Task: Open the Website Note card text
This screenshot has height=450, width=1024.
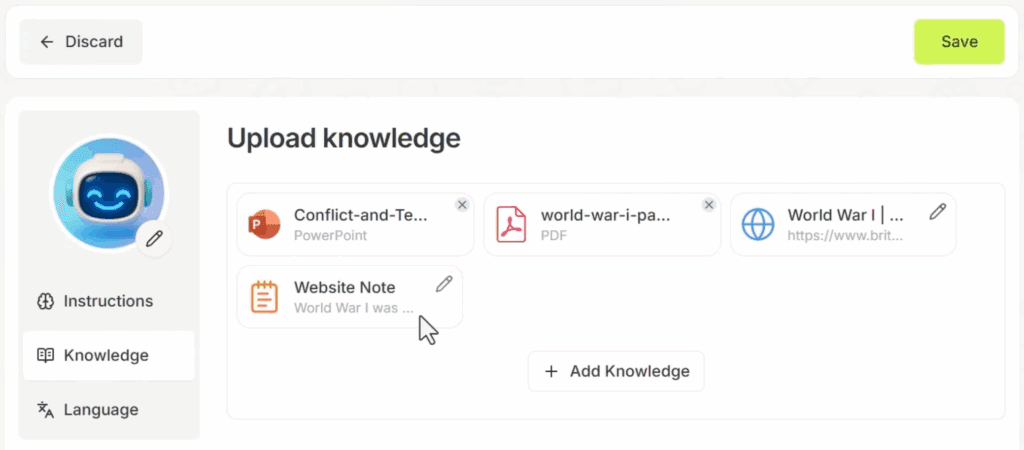Action: click(349, 297)
